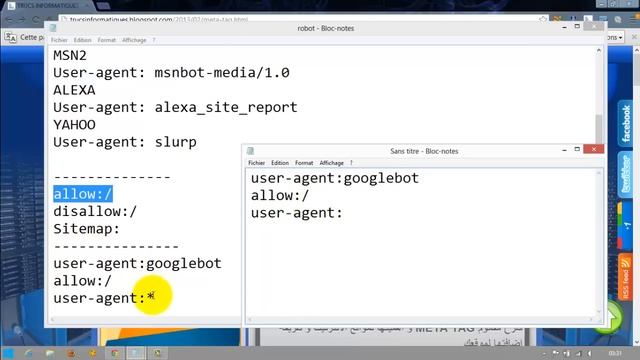This screenshot has width=640, height=360.
Task: Click the YAHOO heading line
Action: coord(74,124)
